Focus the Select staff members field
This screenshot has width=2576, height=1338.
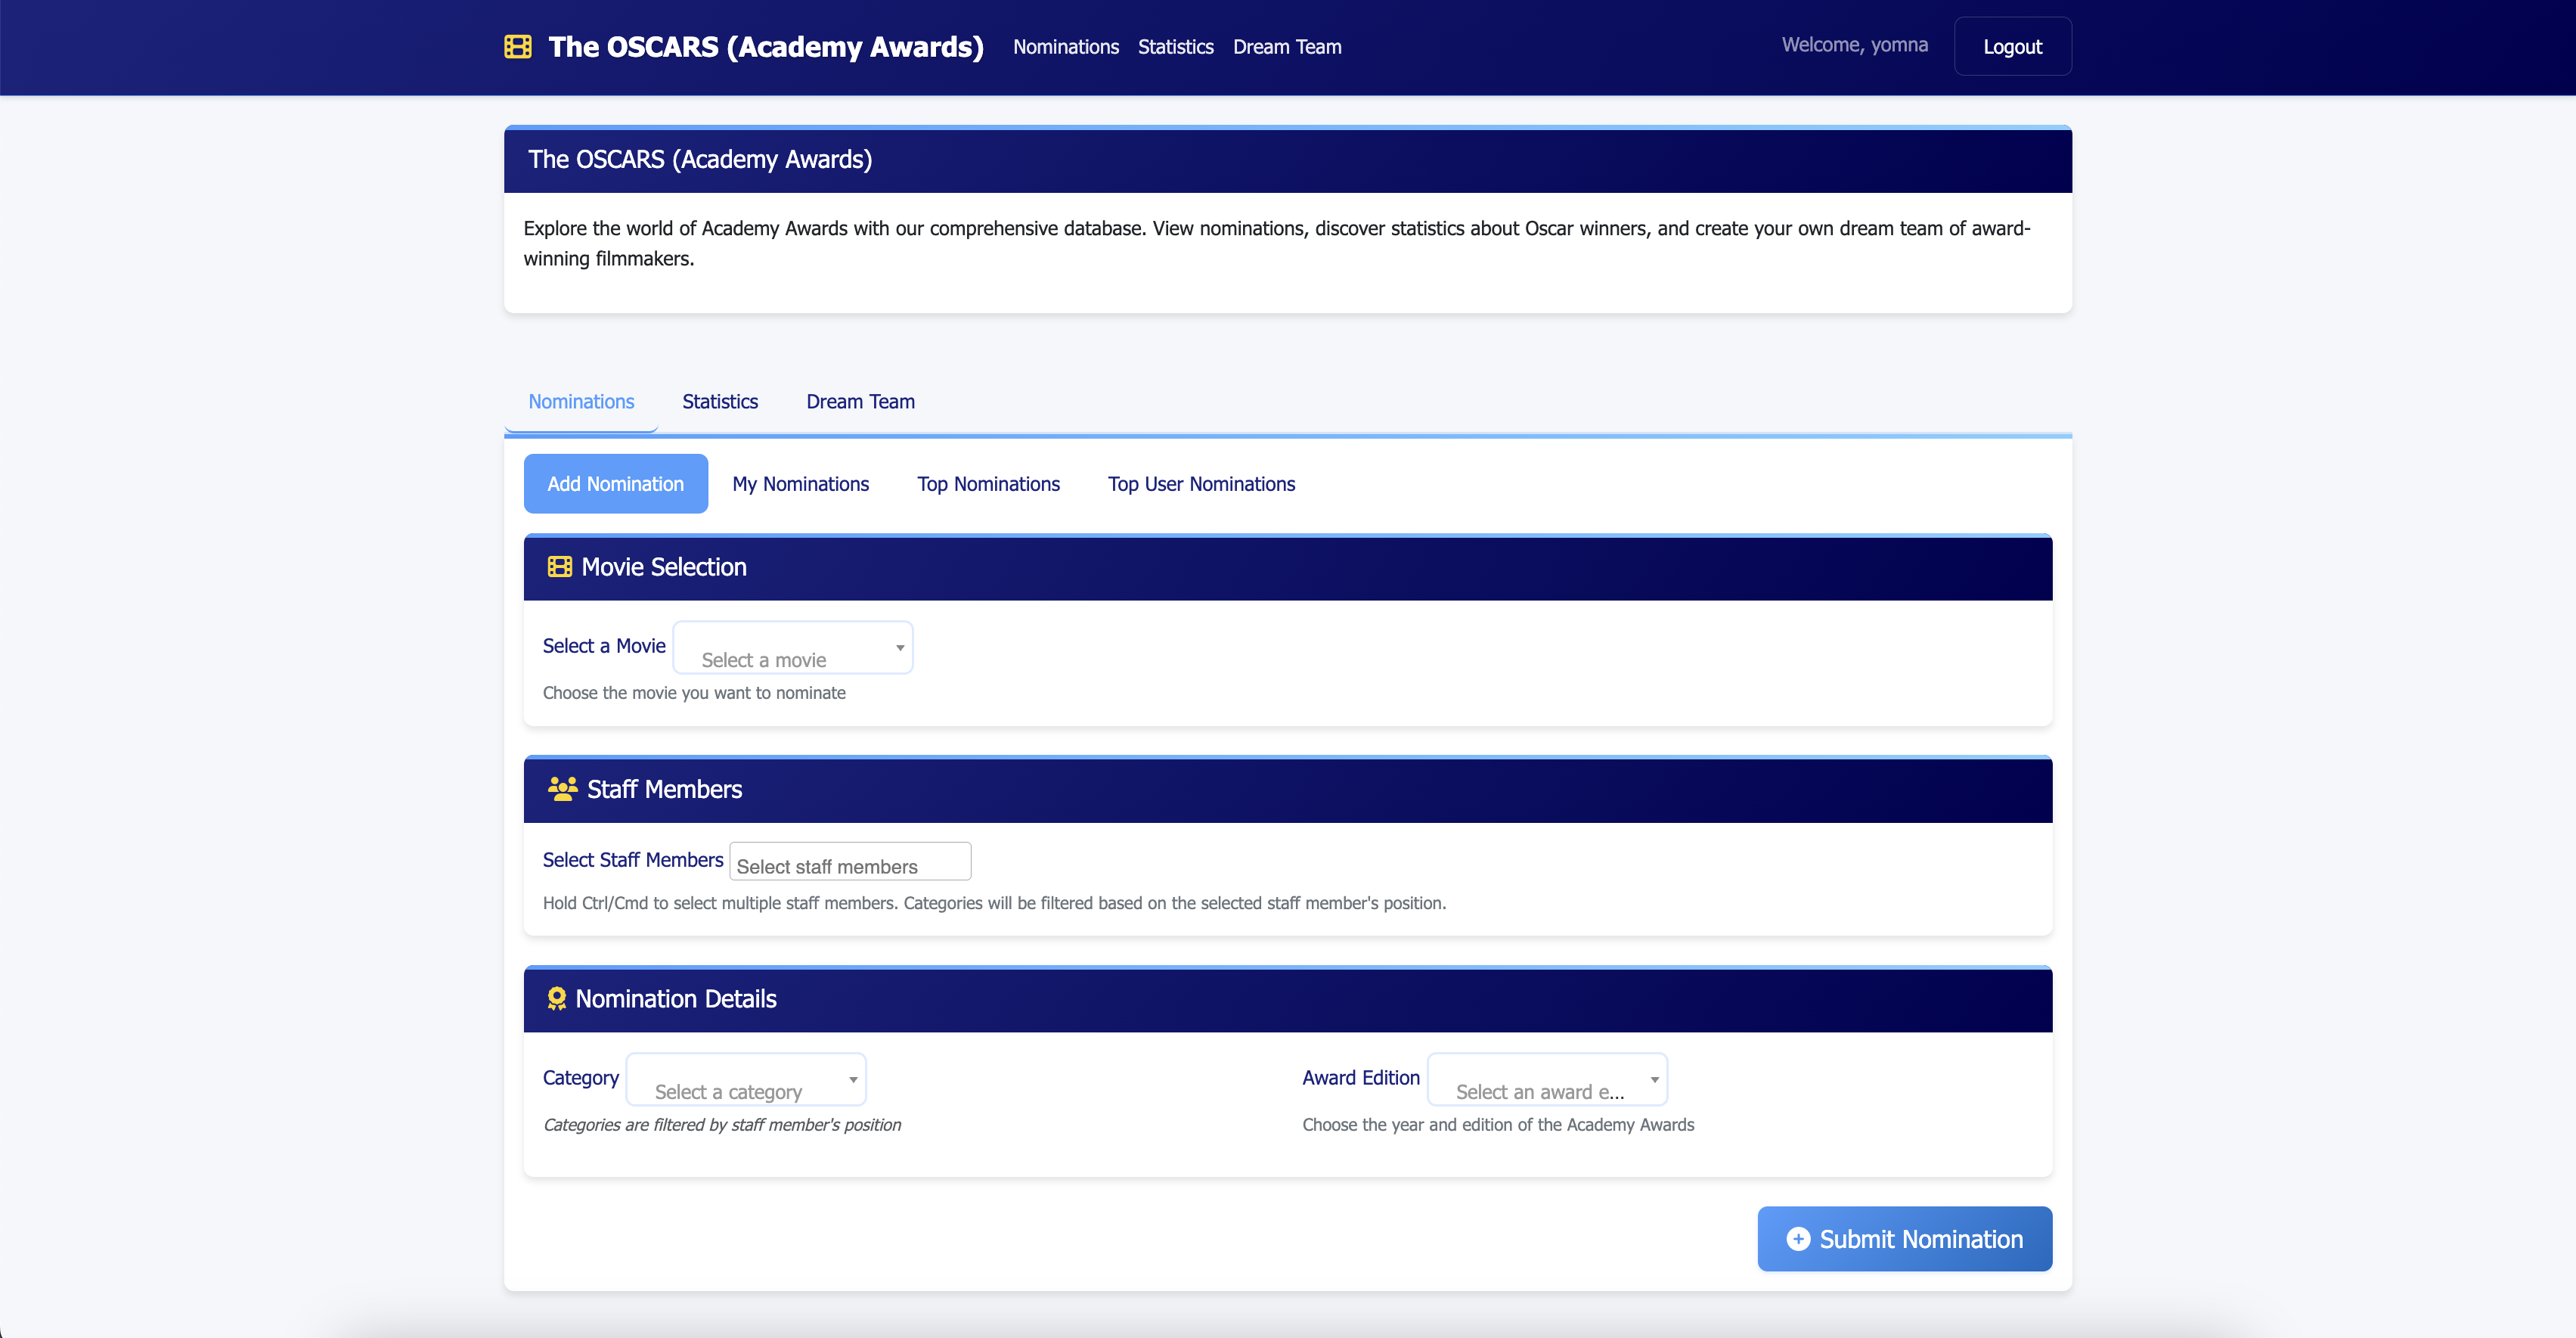851,862
